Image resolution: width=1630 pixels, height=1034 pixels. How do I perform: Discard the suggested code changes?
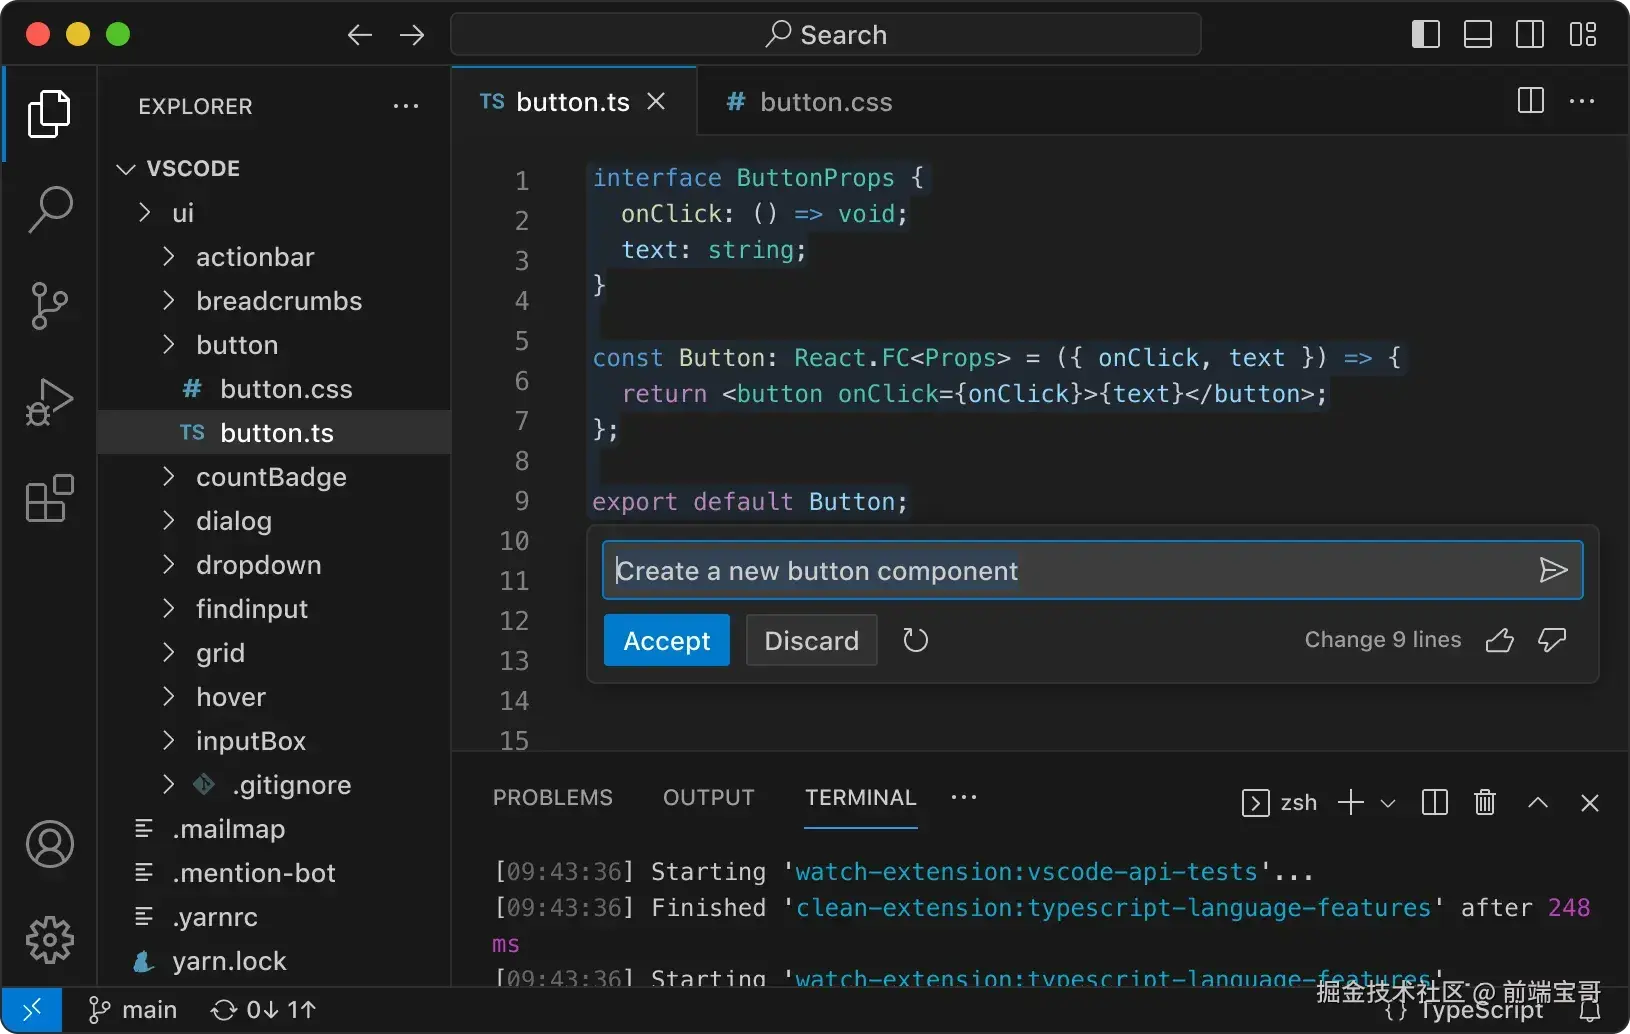click(x=811, y=640)
